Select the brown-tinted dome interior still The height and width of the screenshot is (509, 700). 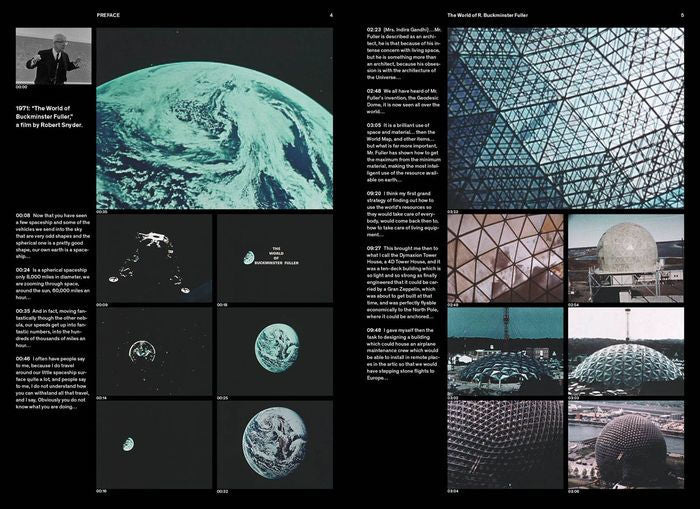coord(505,259)
